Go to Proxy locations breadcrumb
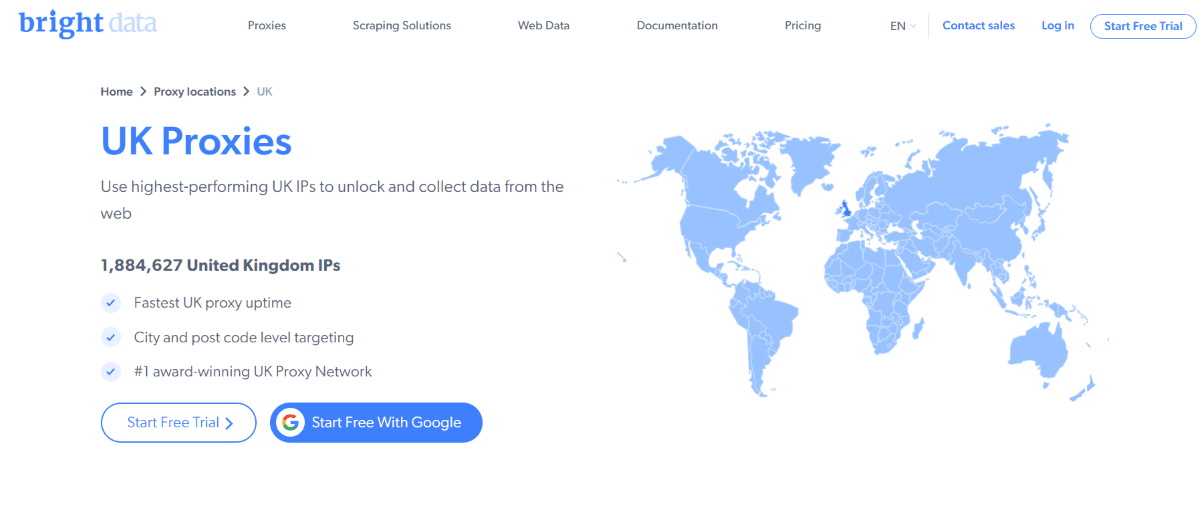 (195, 92)
